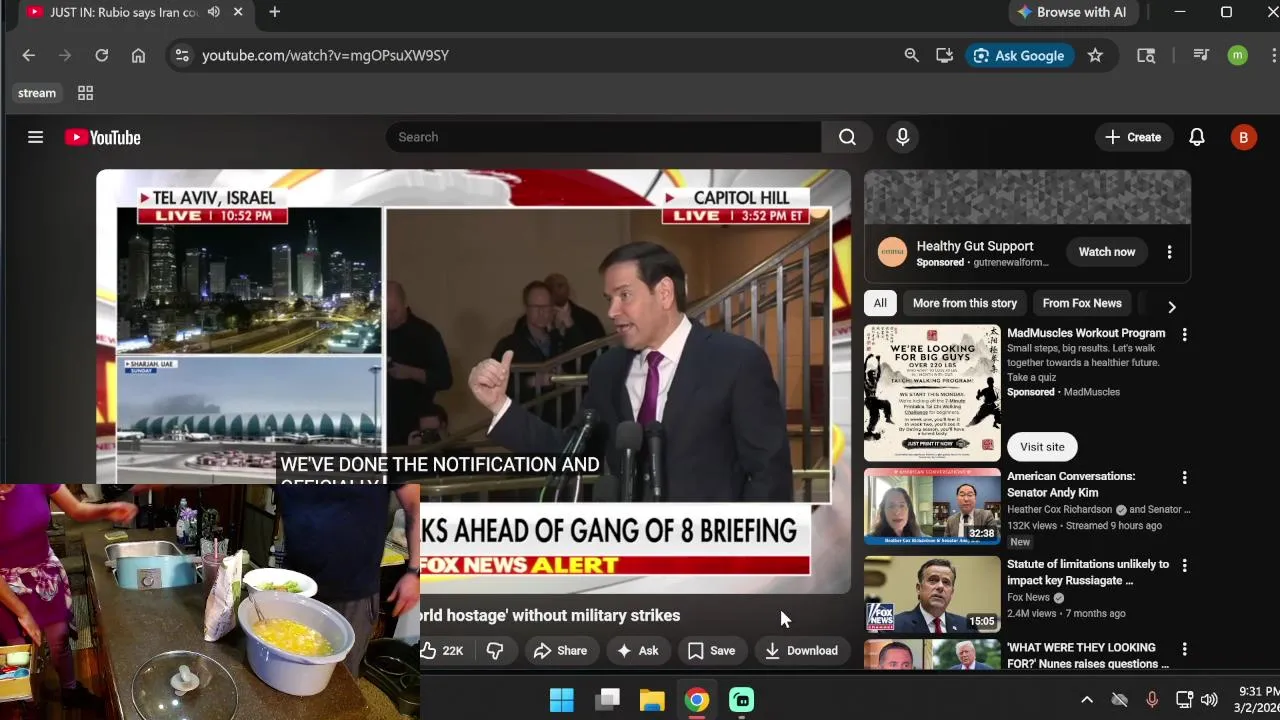View site information icon in address bar

pos(181,55)
